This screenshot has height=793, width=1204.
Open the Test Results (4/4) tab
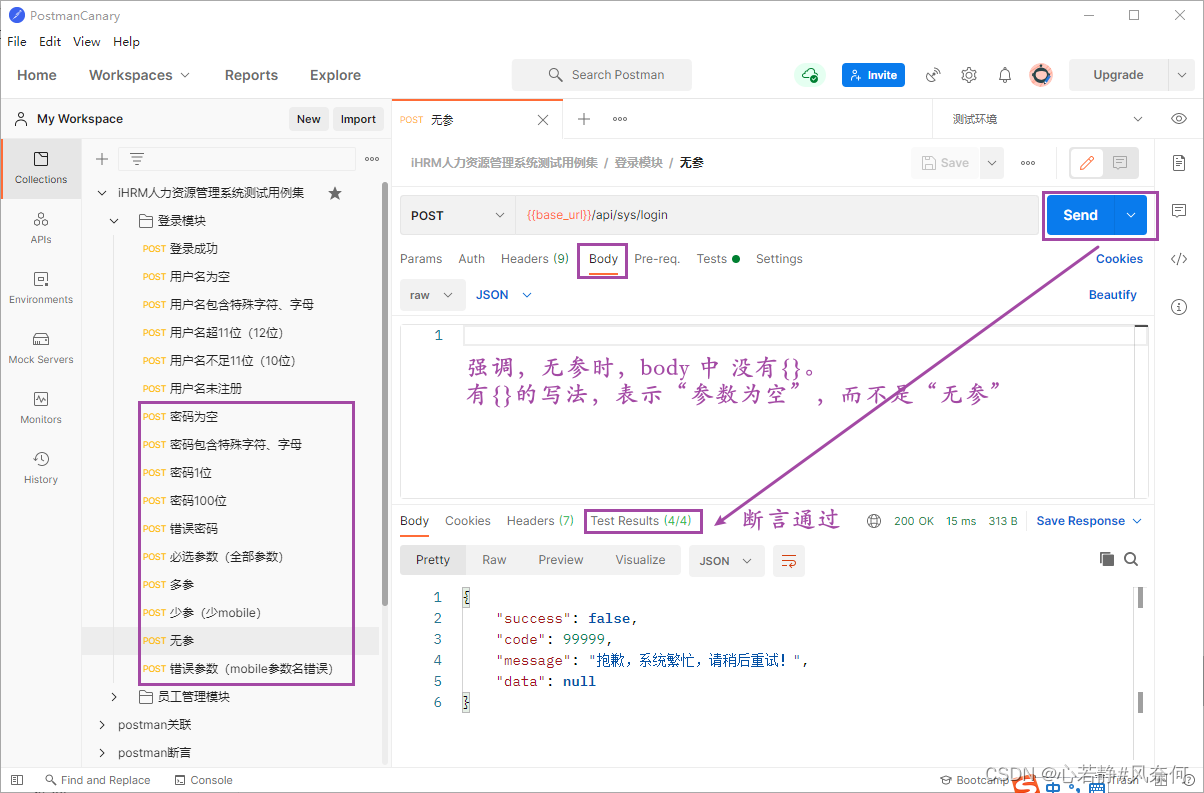click(641, 521)
